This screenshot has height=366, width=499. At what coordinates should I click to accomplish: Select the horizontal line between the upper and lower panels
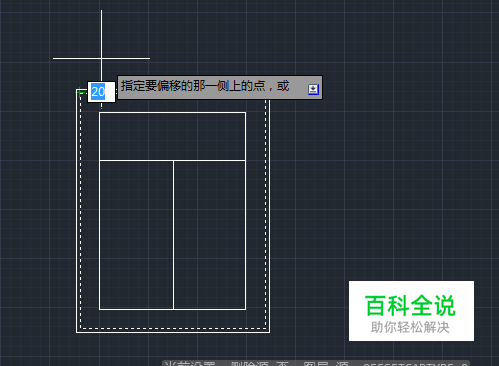(173, 161)
